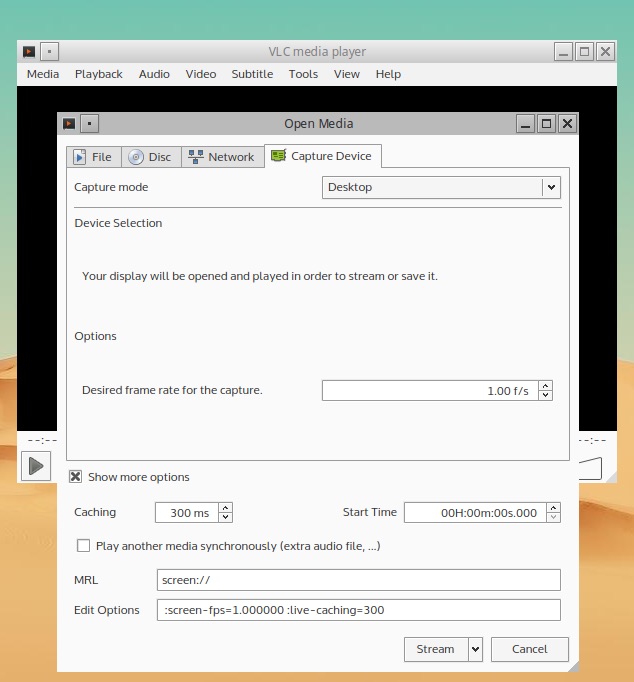This screenshot has height=682, width=634.
Task: Increase the desired frame rate value
Action: (545, 385)
